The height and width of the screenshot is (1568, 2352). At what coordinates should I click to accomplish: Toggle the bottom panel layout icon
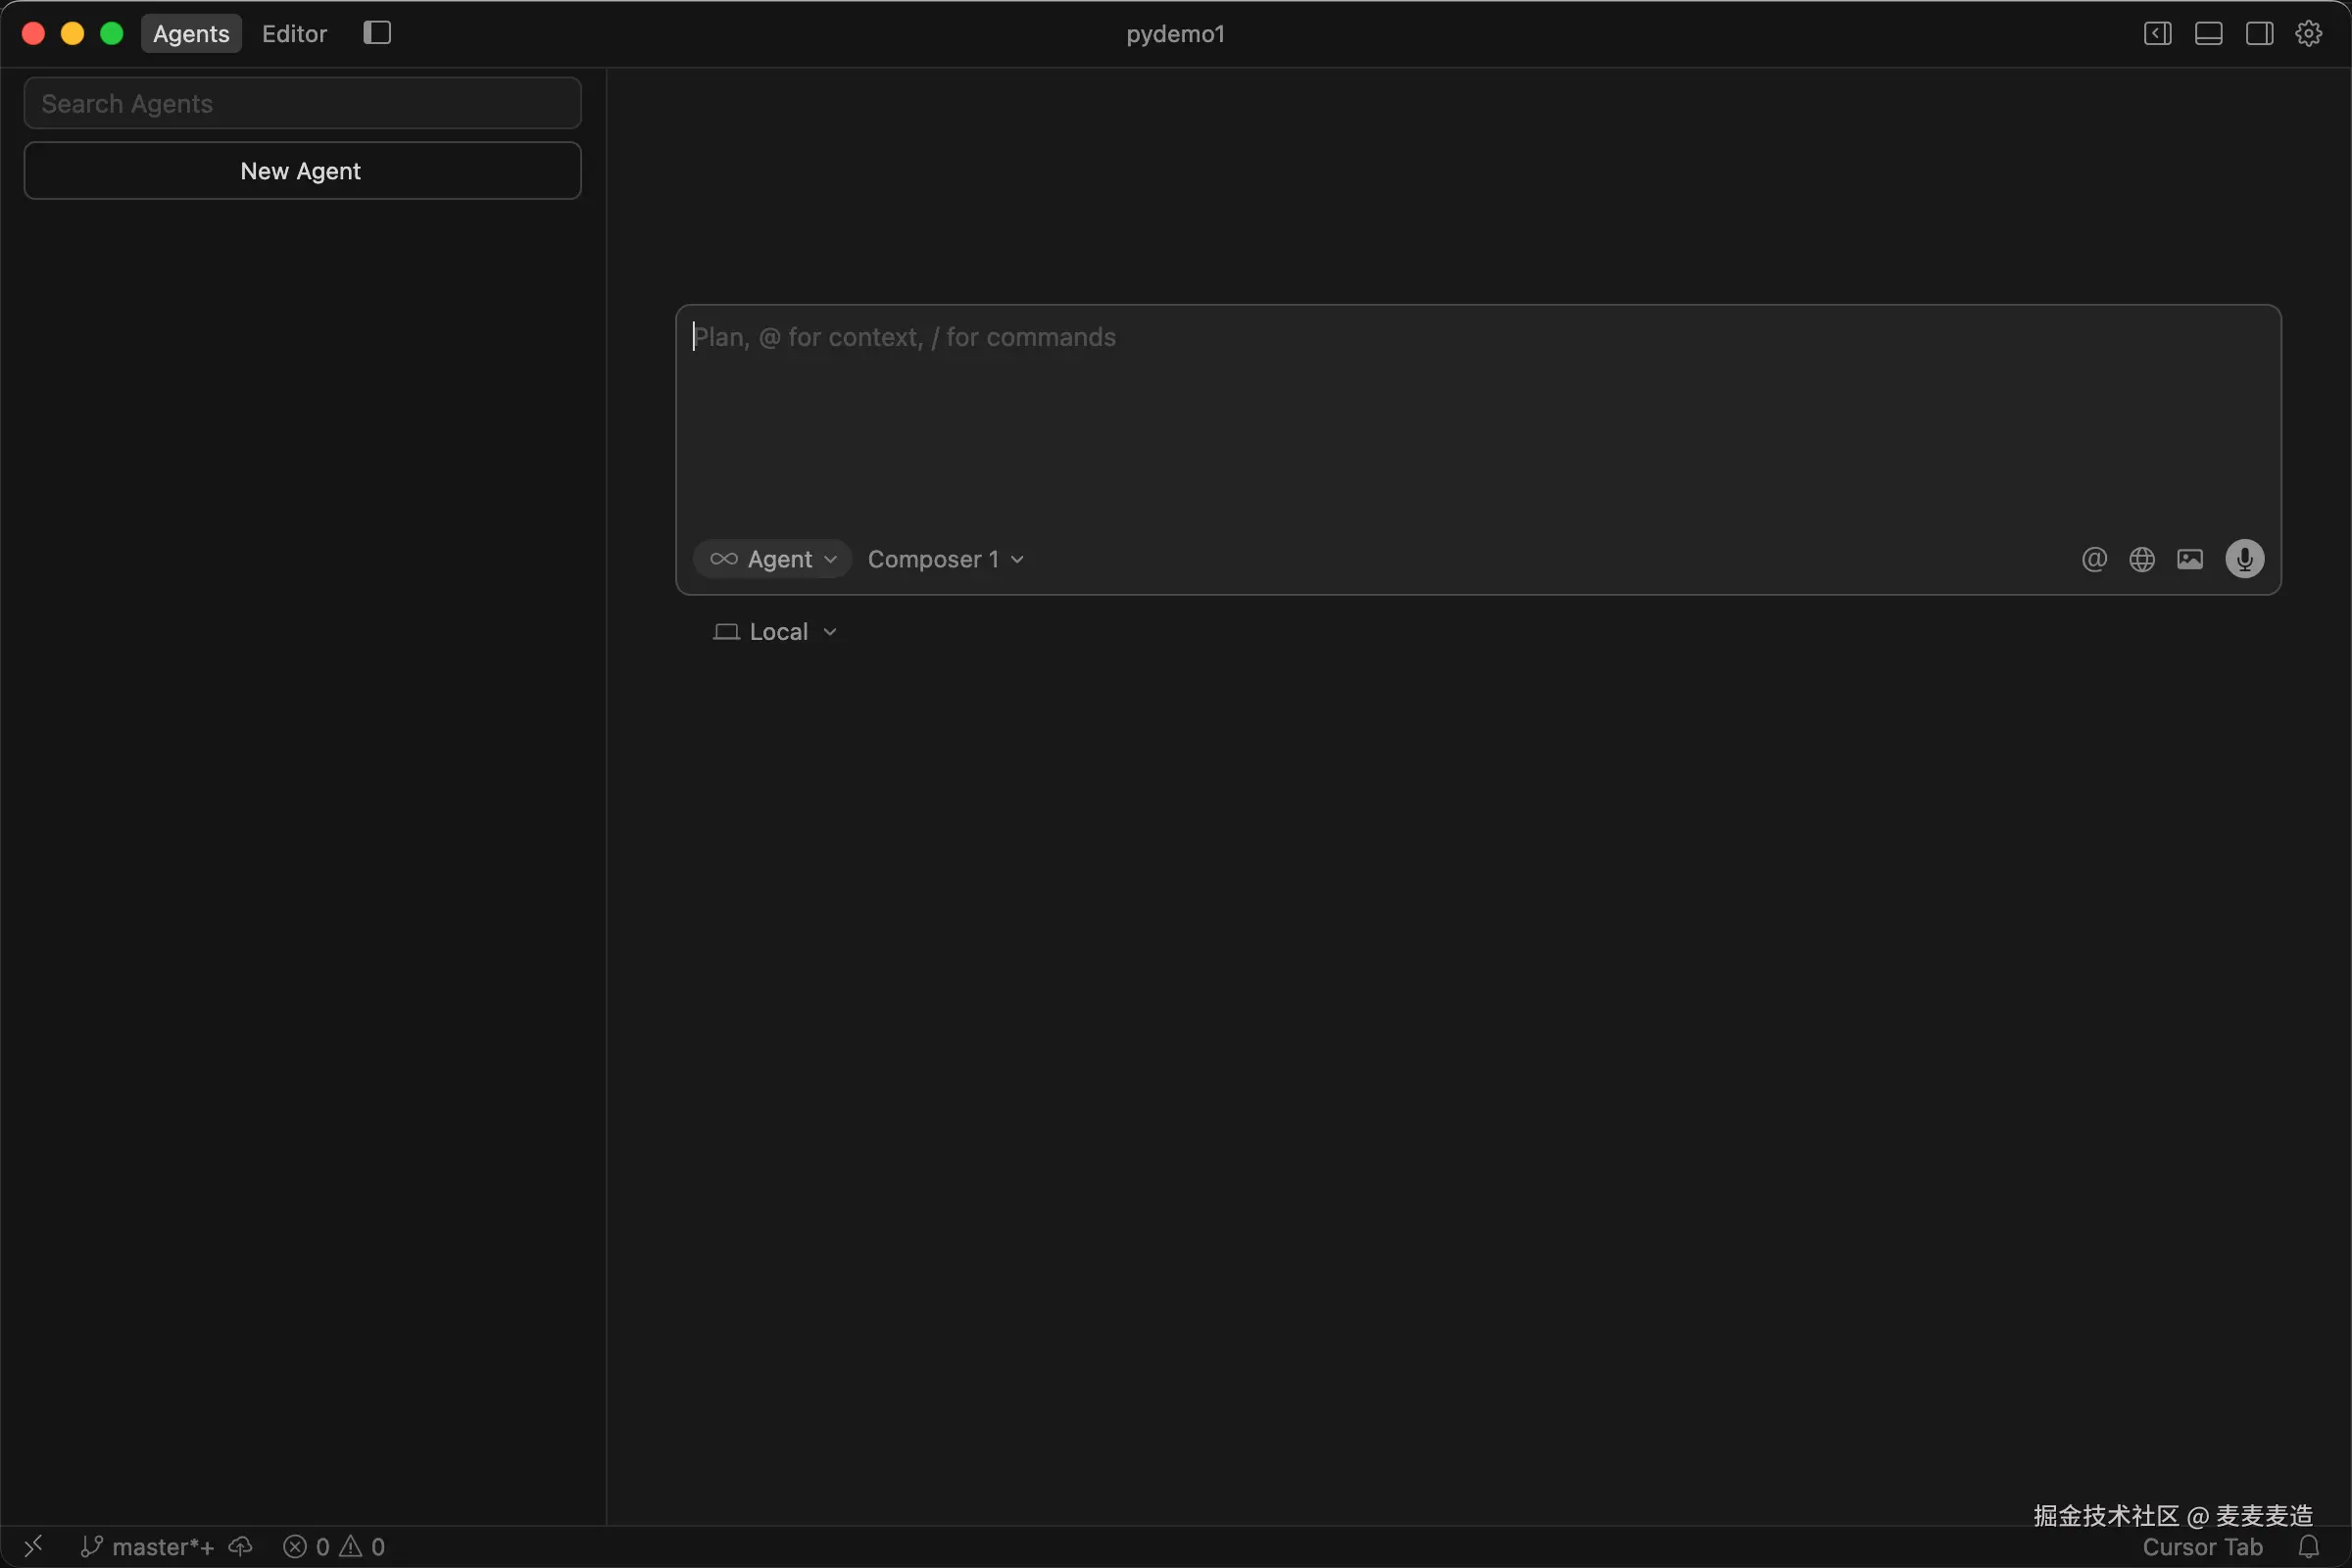coord(2208,33)
